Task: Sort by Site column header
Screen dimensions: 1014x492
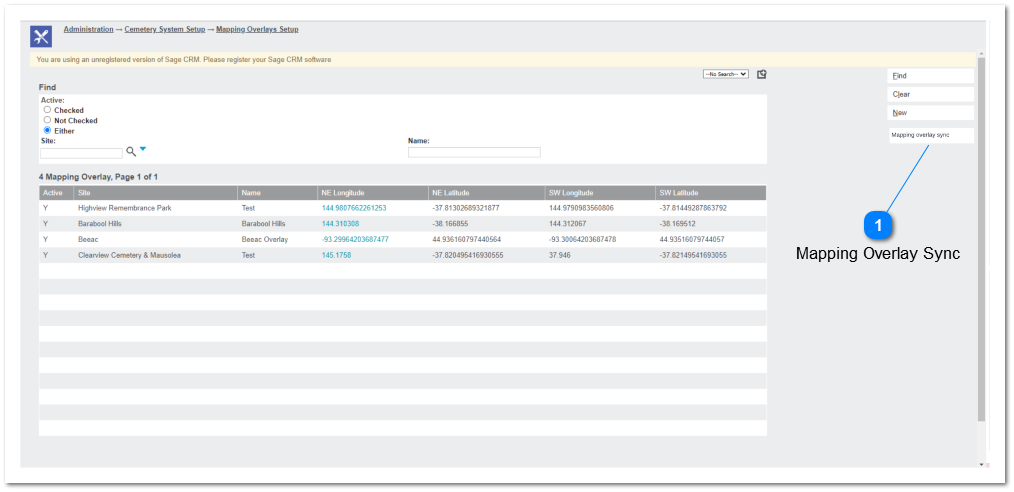Action: click(84, 193)
